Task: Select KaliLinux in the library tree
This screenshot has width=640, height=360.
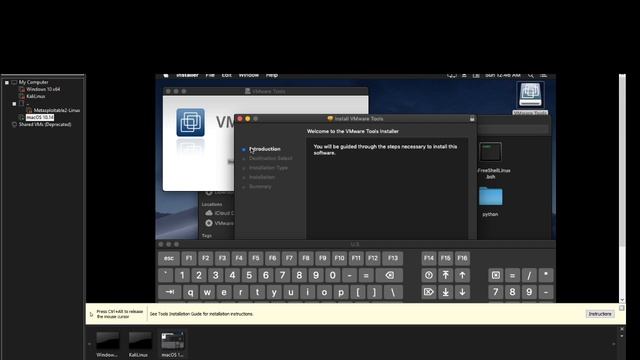Action: pos(36,96)
